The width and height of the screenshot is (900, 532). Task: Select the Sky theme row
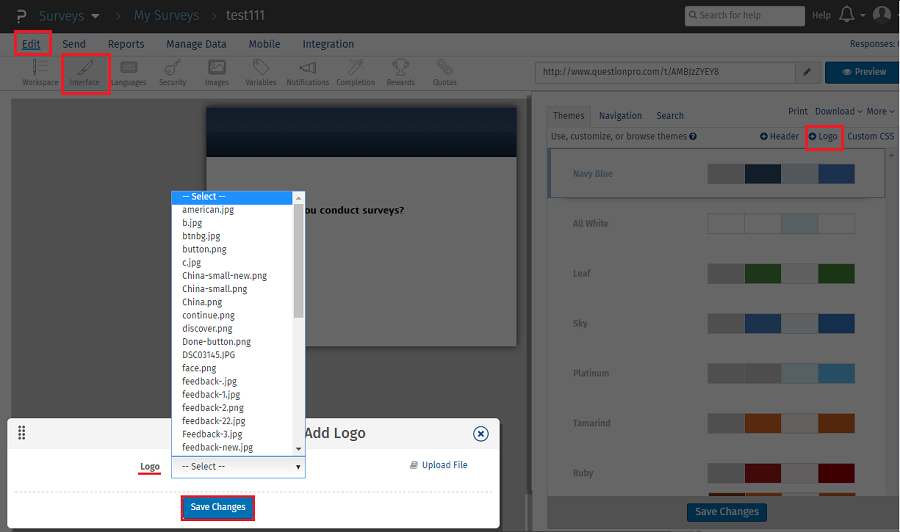tap(716, 324)
